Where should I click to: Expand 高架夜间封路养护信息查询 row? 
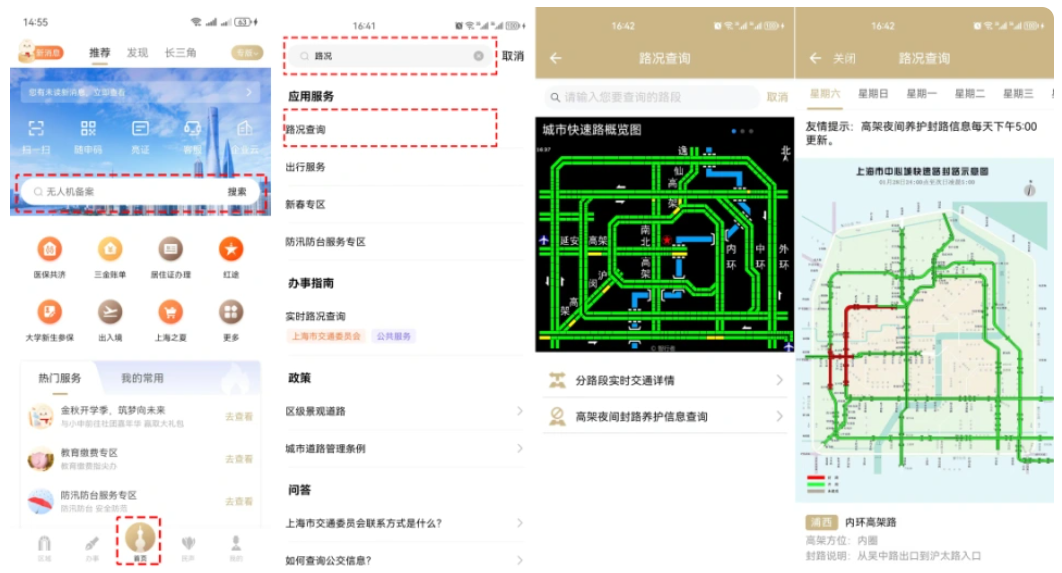[664, 416]
